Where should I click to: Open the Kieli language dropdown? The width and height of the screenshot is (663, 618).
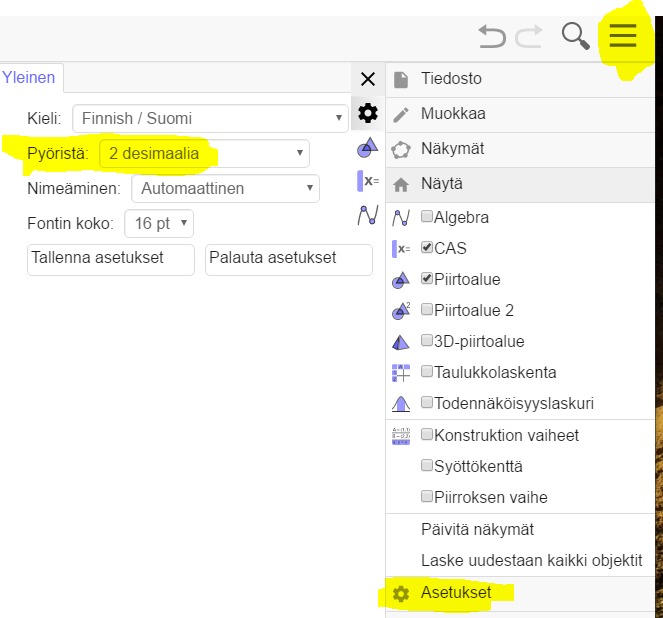click(x=210, y=118)
